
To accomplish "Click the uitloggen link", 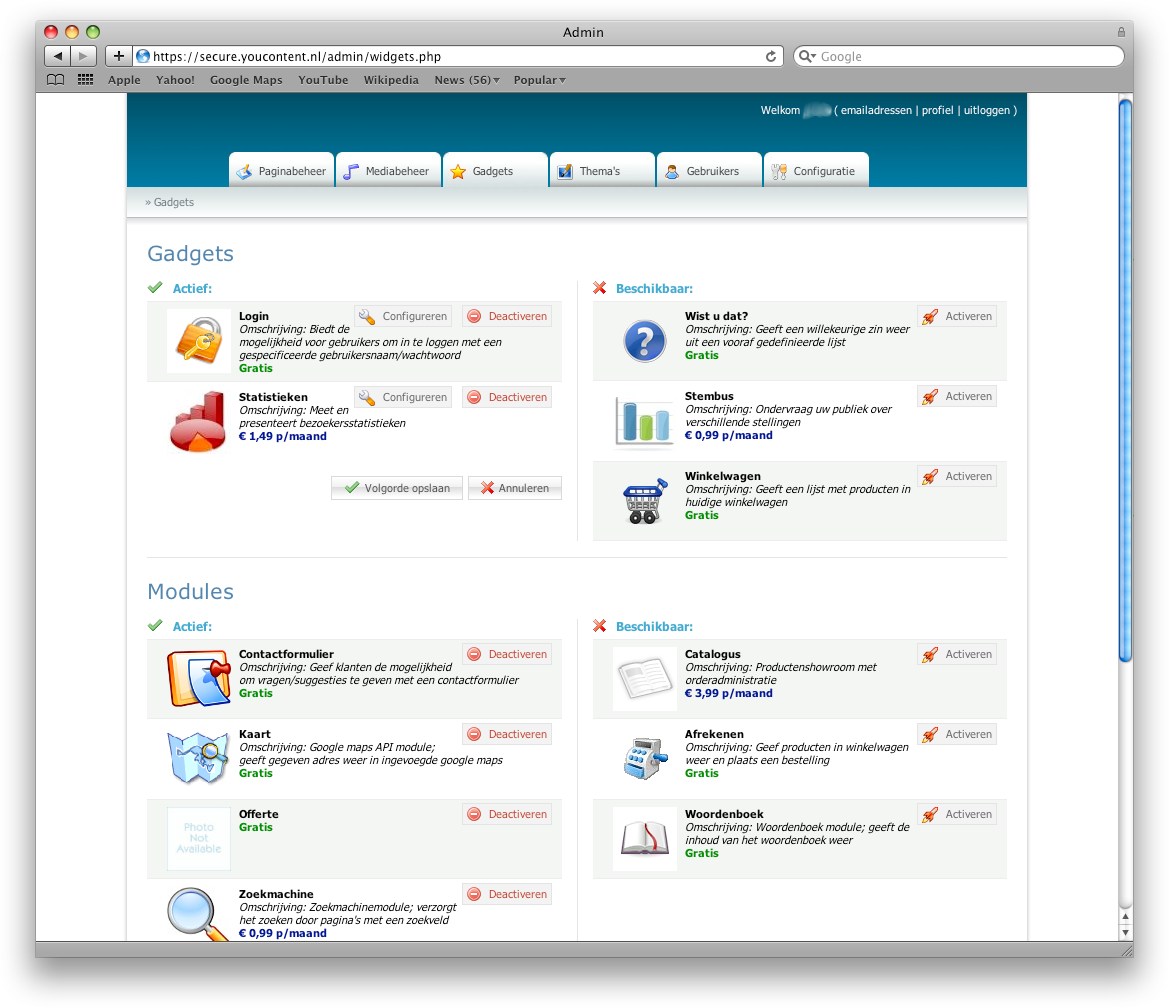I will [986, 111].
